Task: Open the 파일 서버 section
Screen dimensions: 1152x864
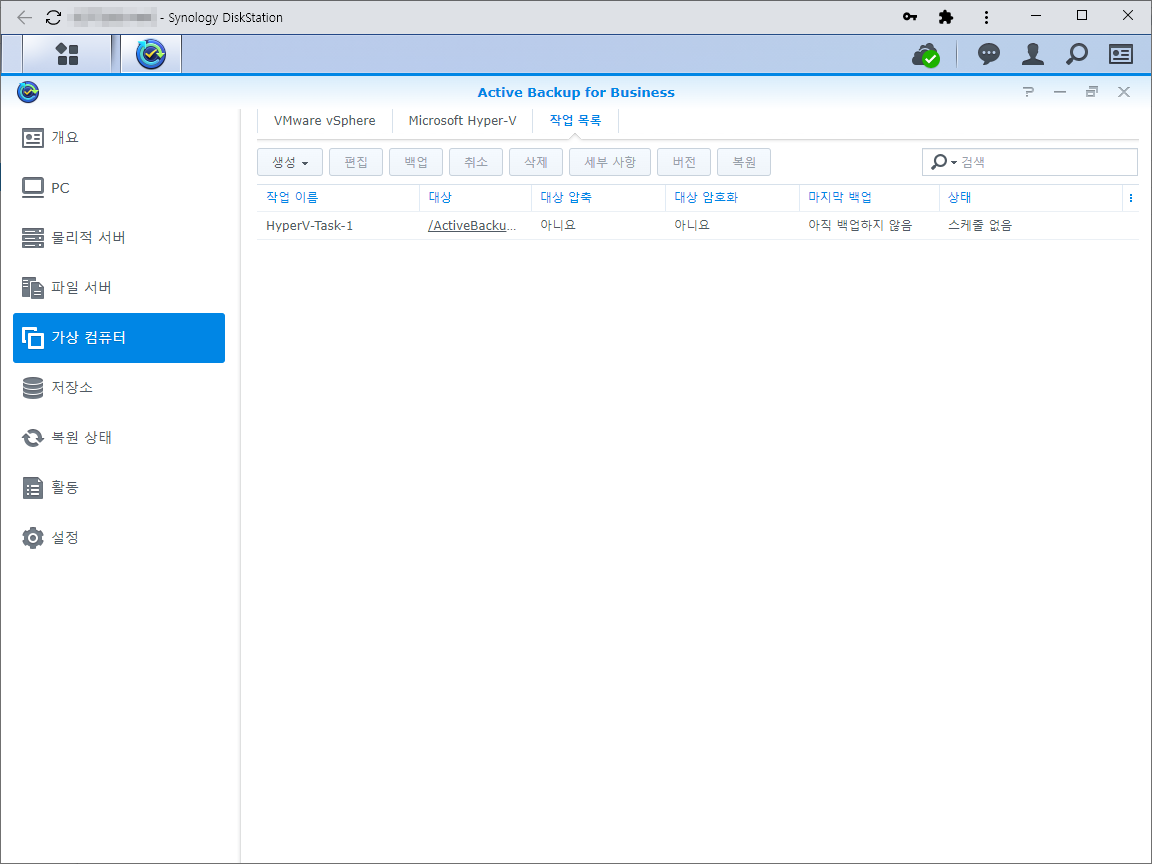Action: click(119, 287)
